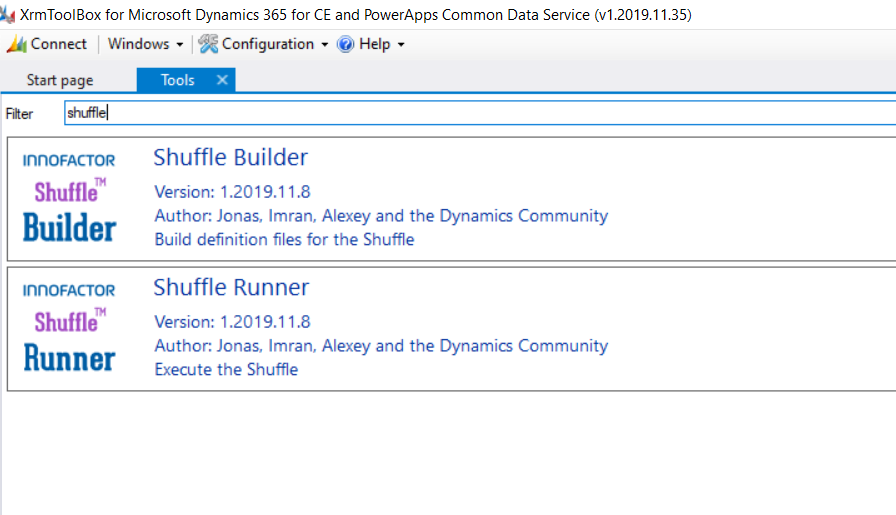Focus the Filter text box containing 'shuffle'
Viewport: 896px width, 515px height.
click(470, 113)
